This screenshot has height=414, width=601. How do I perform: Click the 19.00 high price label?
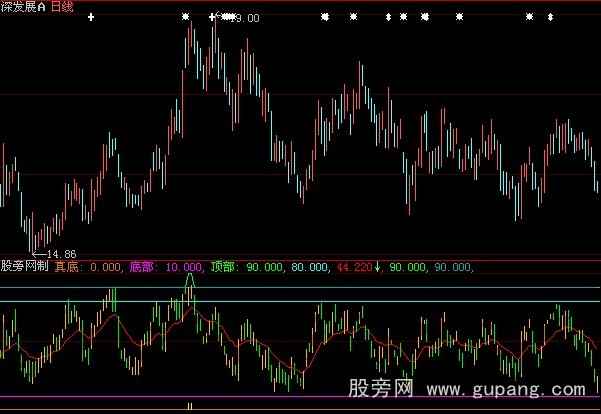click(246, 18)
